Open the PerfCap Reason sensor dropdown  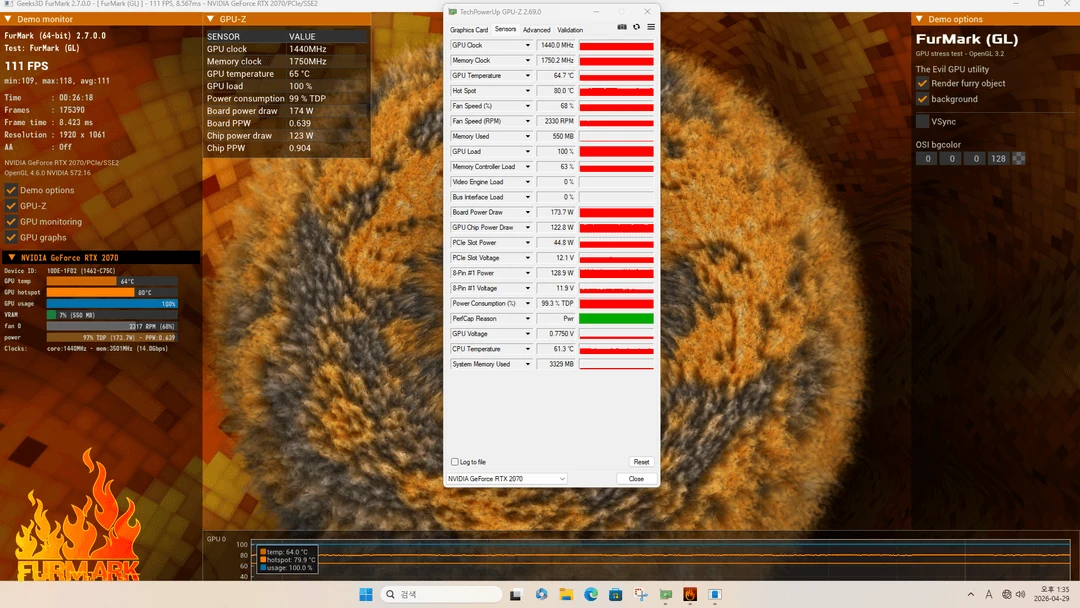coord(528,318)
